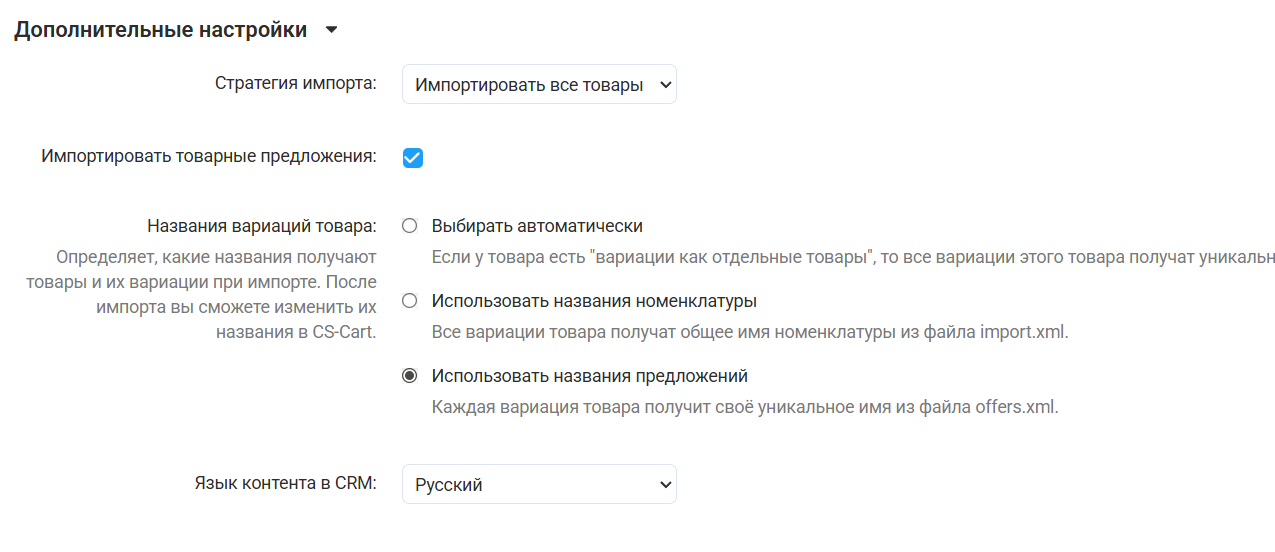The image size is (1275, 552).
Task: Click the help text mentioning offers.xml
Action: (x=744, y=407)
